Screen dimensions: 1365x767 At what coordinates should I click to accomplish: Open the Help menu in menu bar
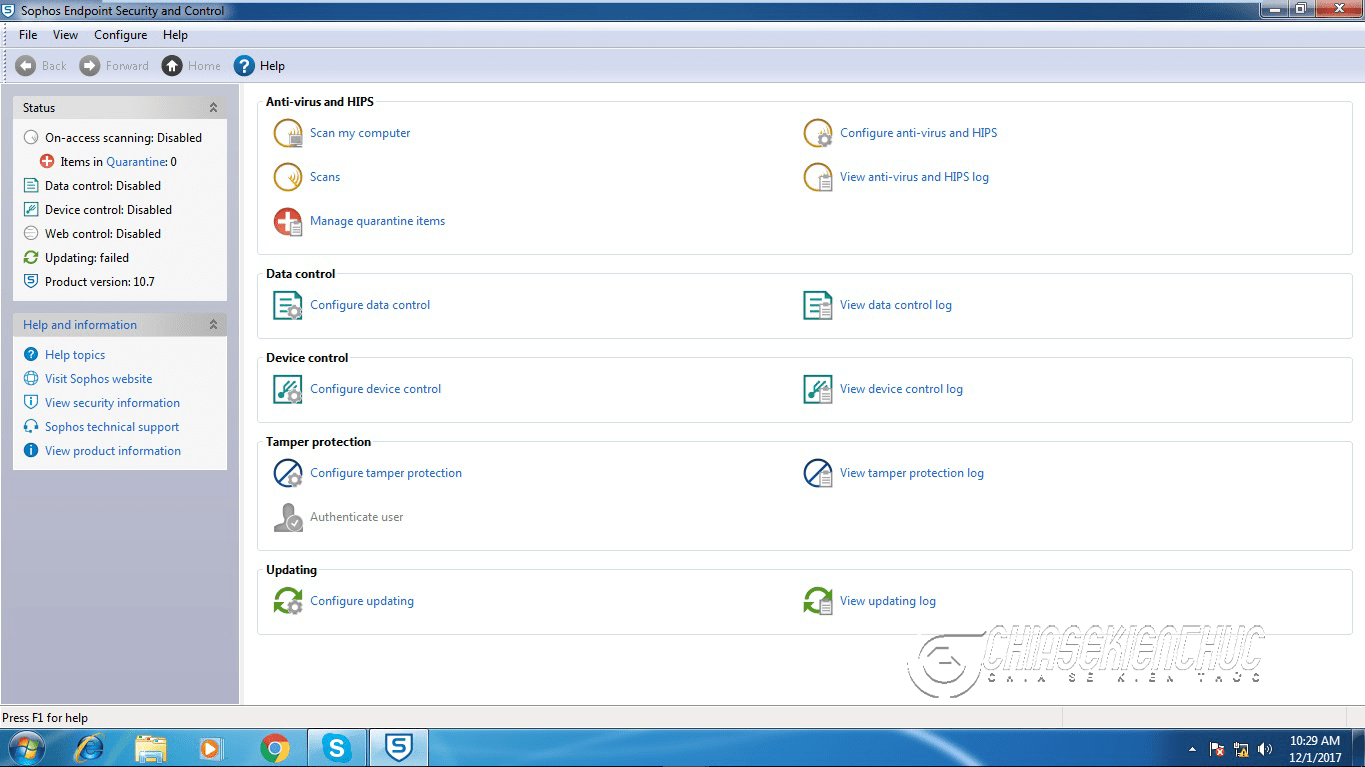(x=175, y=35)
